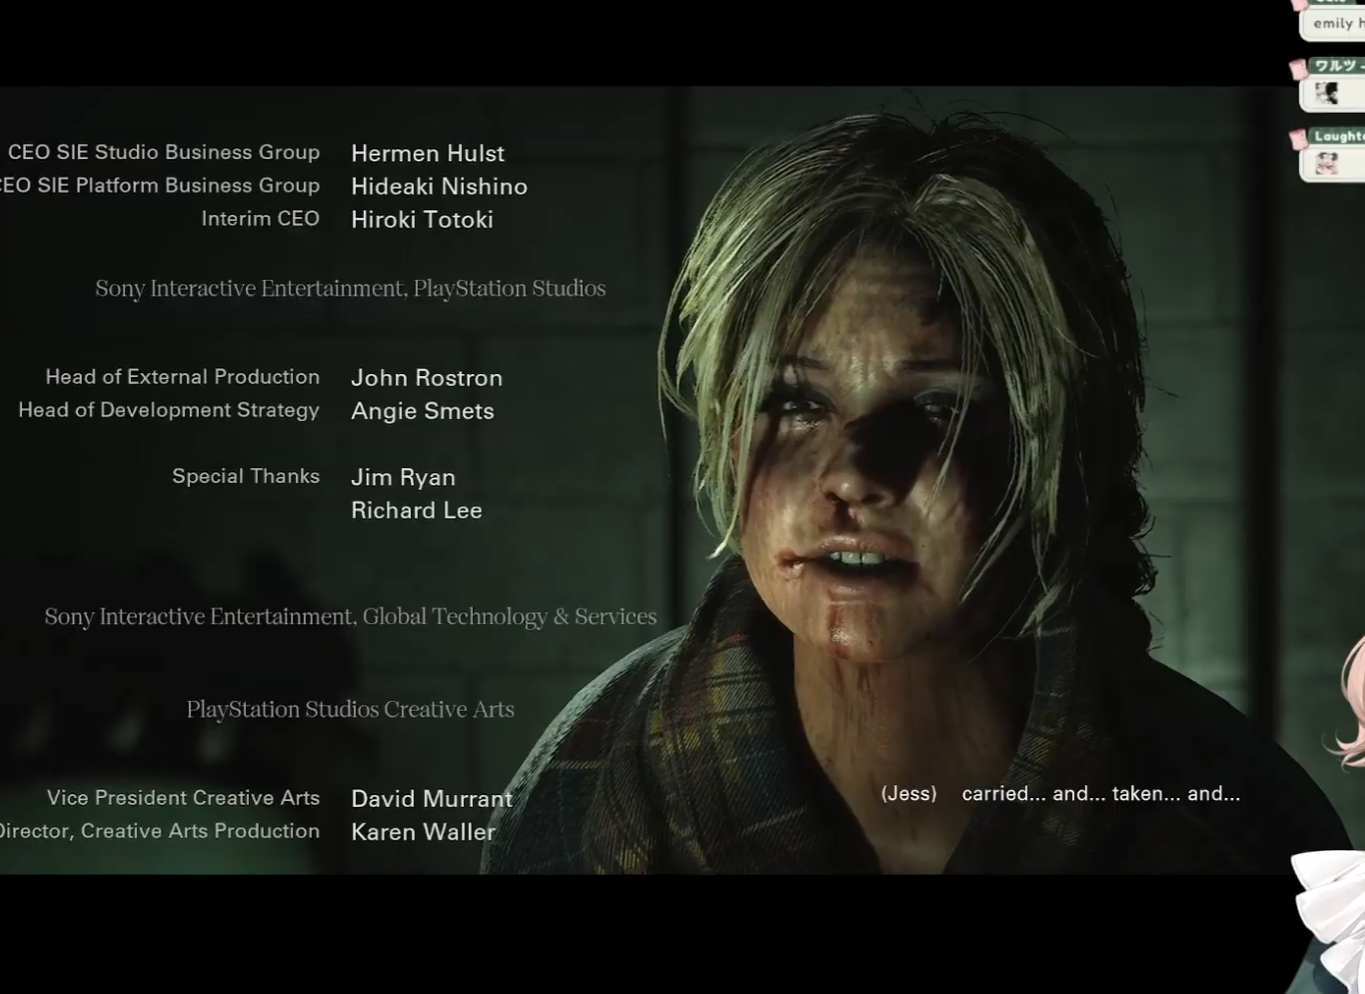The height and width of the screenshot is (994, 1365).
Task: Click 'Sony Interactive Entertainment, PlayStation Studios' heading
Action: [x=350, y=288]
